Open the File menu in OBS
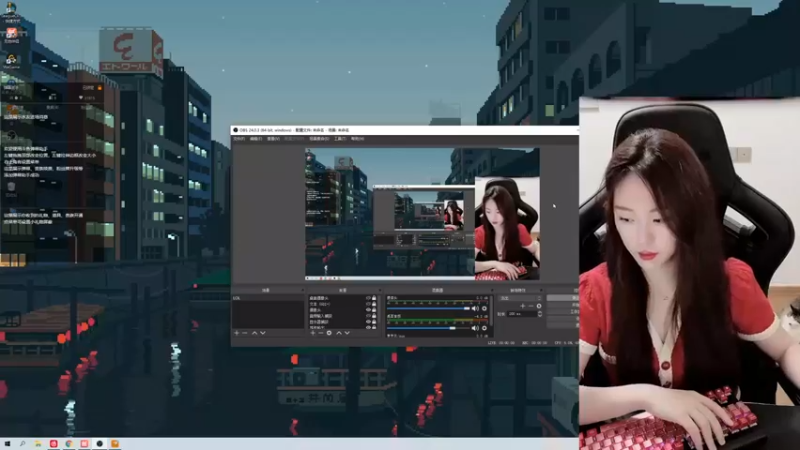The width and height of the screenshot is (800, 450). click(239, 138)
